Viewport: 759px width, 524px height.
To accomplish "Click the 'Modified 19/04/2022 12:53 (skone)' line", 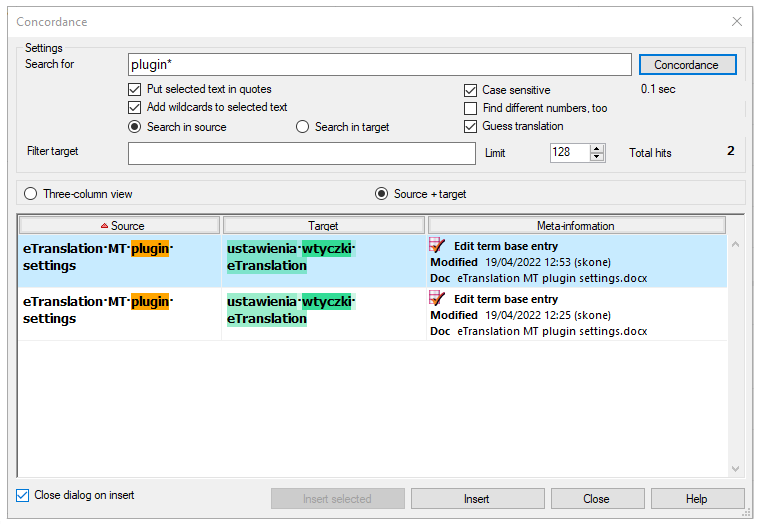I will tap(520, 262).
